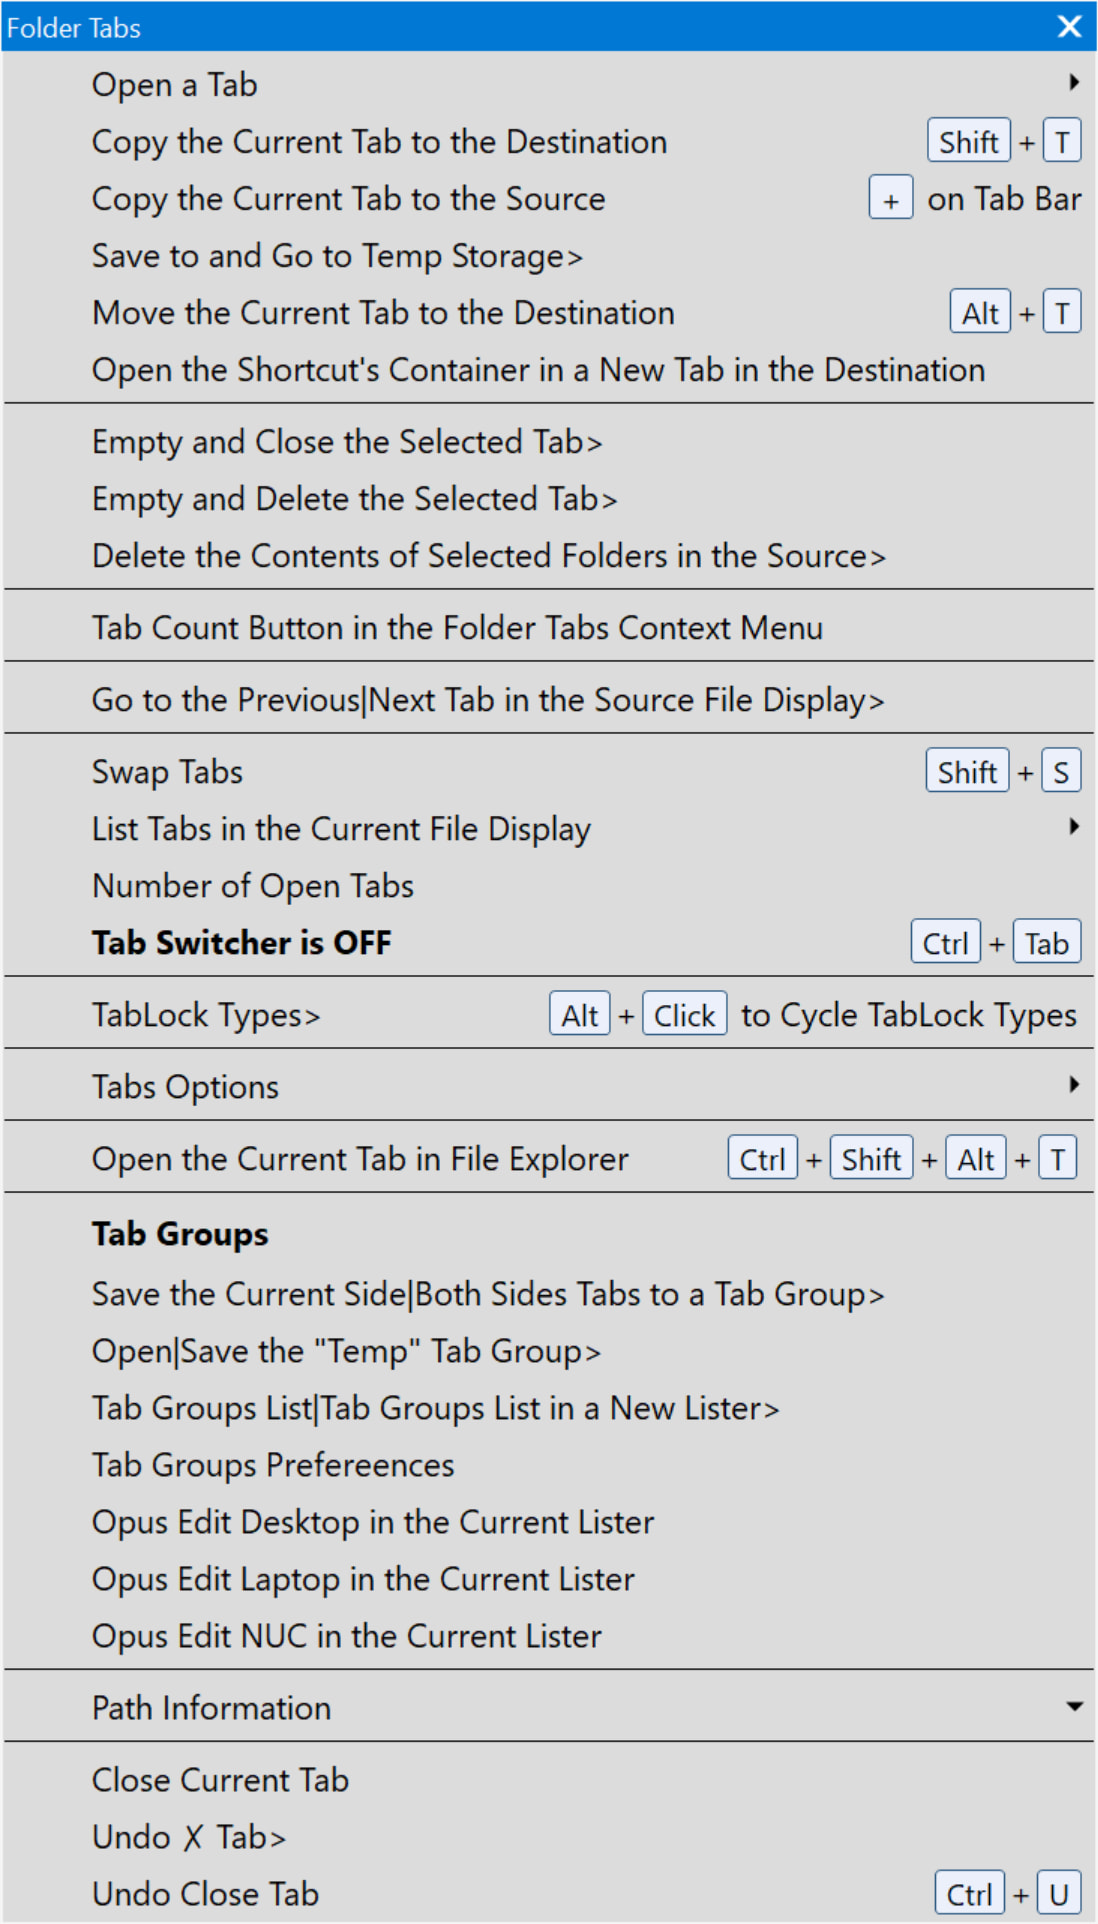Click Empty and Close the Selected Tab
Viewport: 1098px width, 1924px height.
[347, 442]
